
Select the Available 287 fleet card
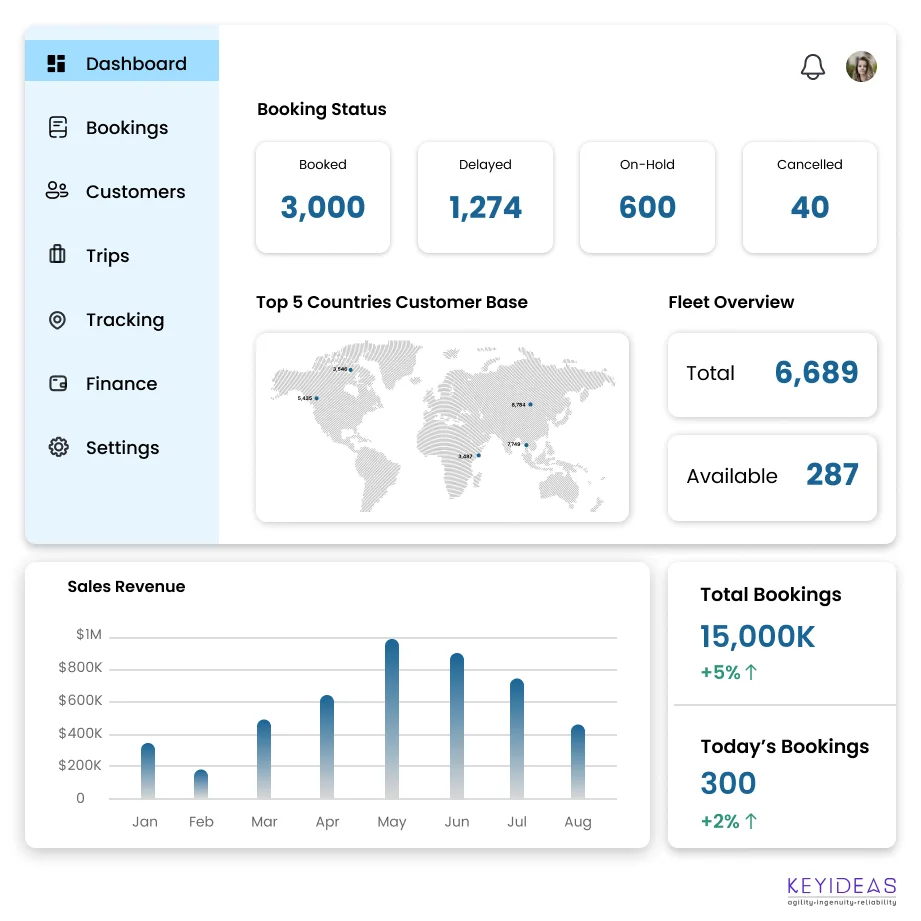tap(772, 477)
